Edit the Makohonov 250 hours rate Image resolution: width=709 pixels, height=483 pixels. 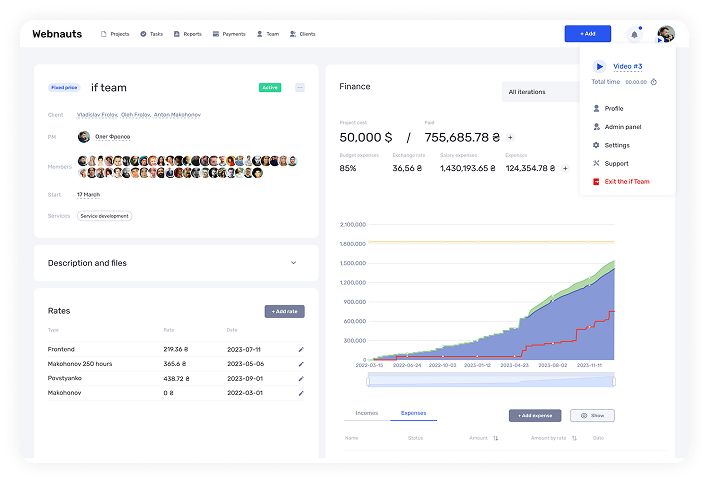coord(301,364)
